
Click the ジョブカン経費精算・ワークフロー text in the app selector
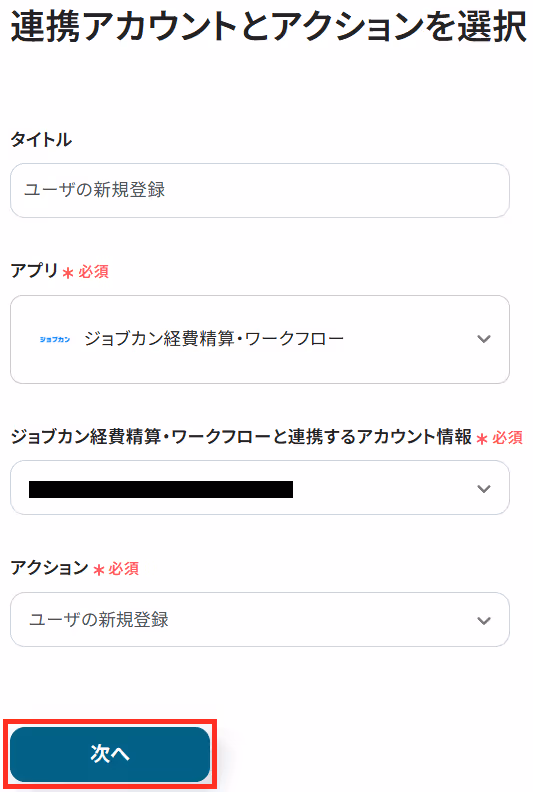(x=214, y=338)
